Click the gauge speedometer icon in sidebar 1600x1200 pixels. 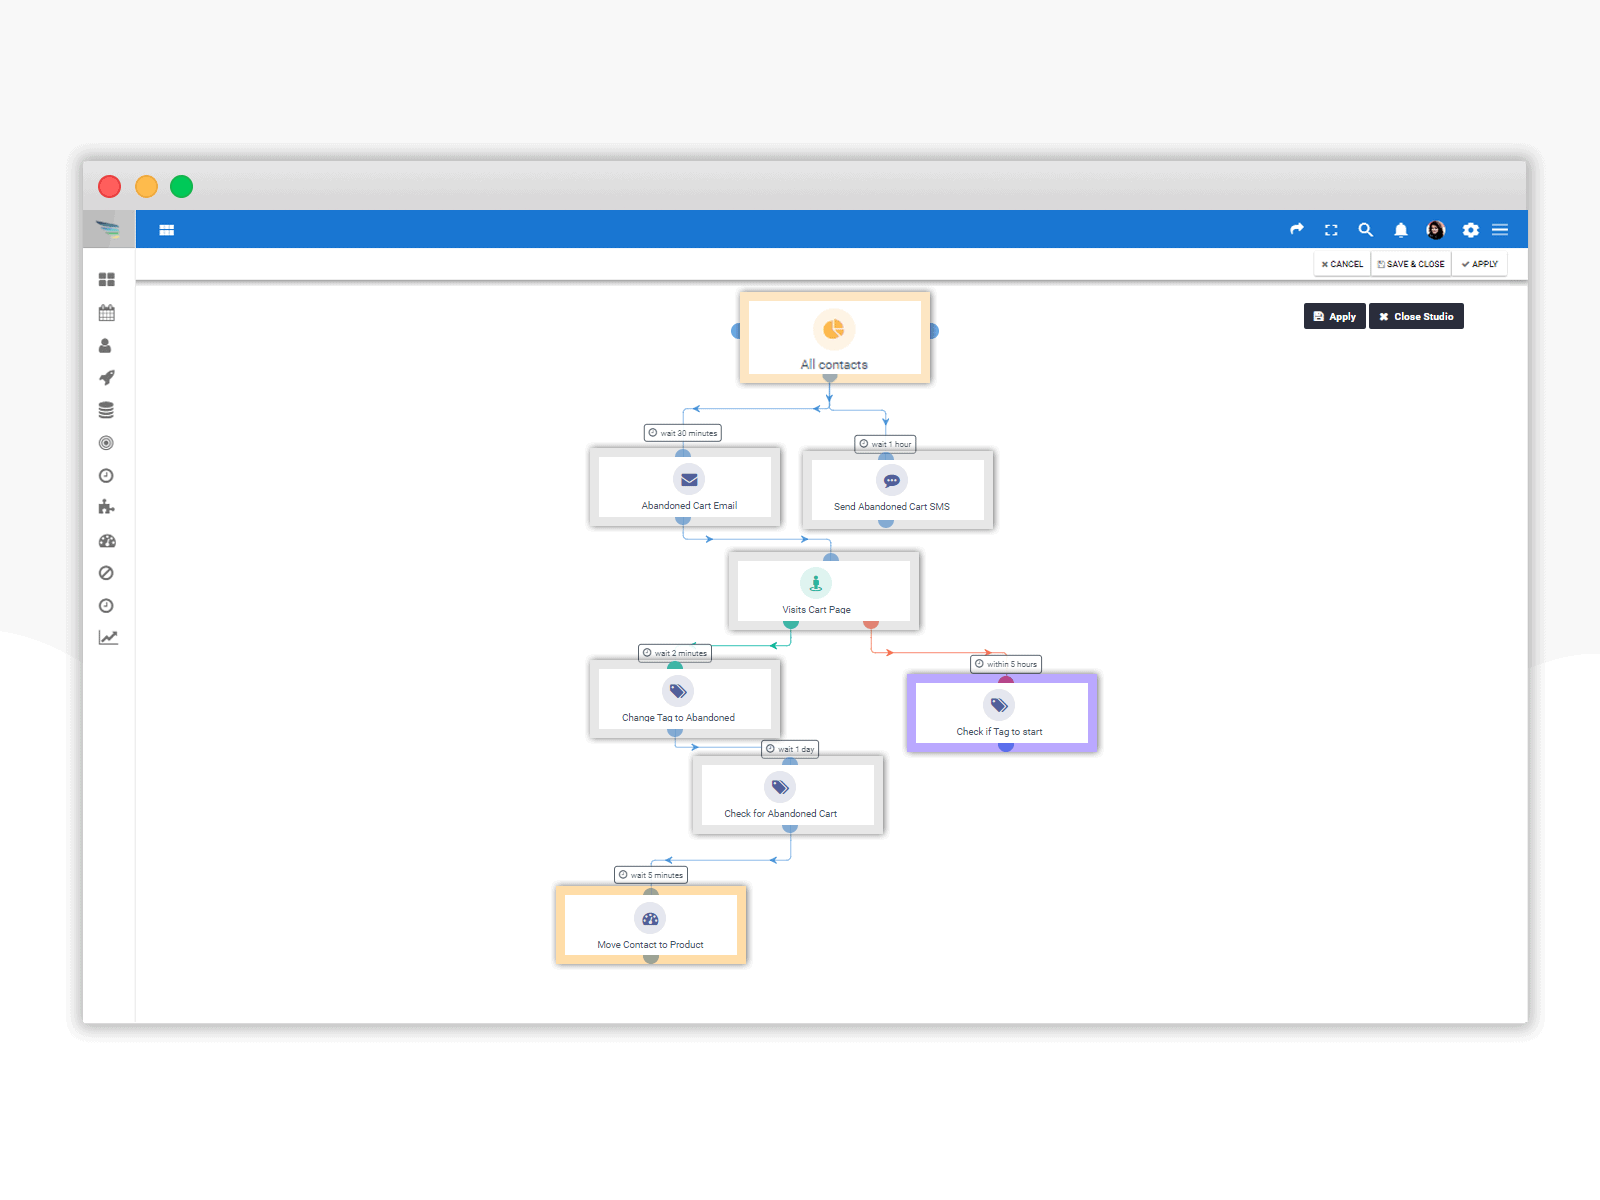[x=107, y=541]
